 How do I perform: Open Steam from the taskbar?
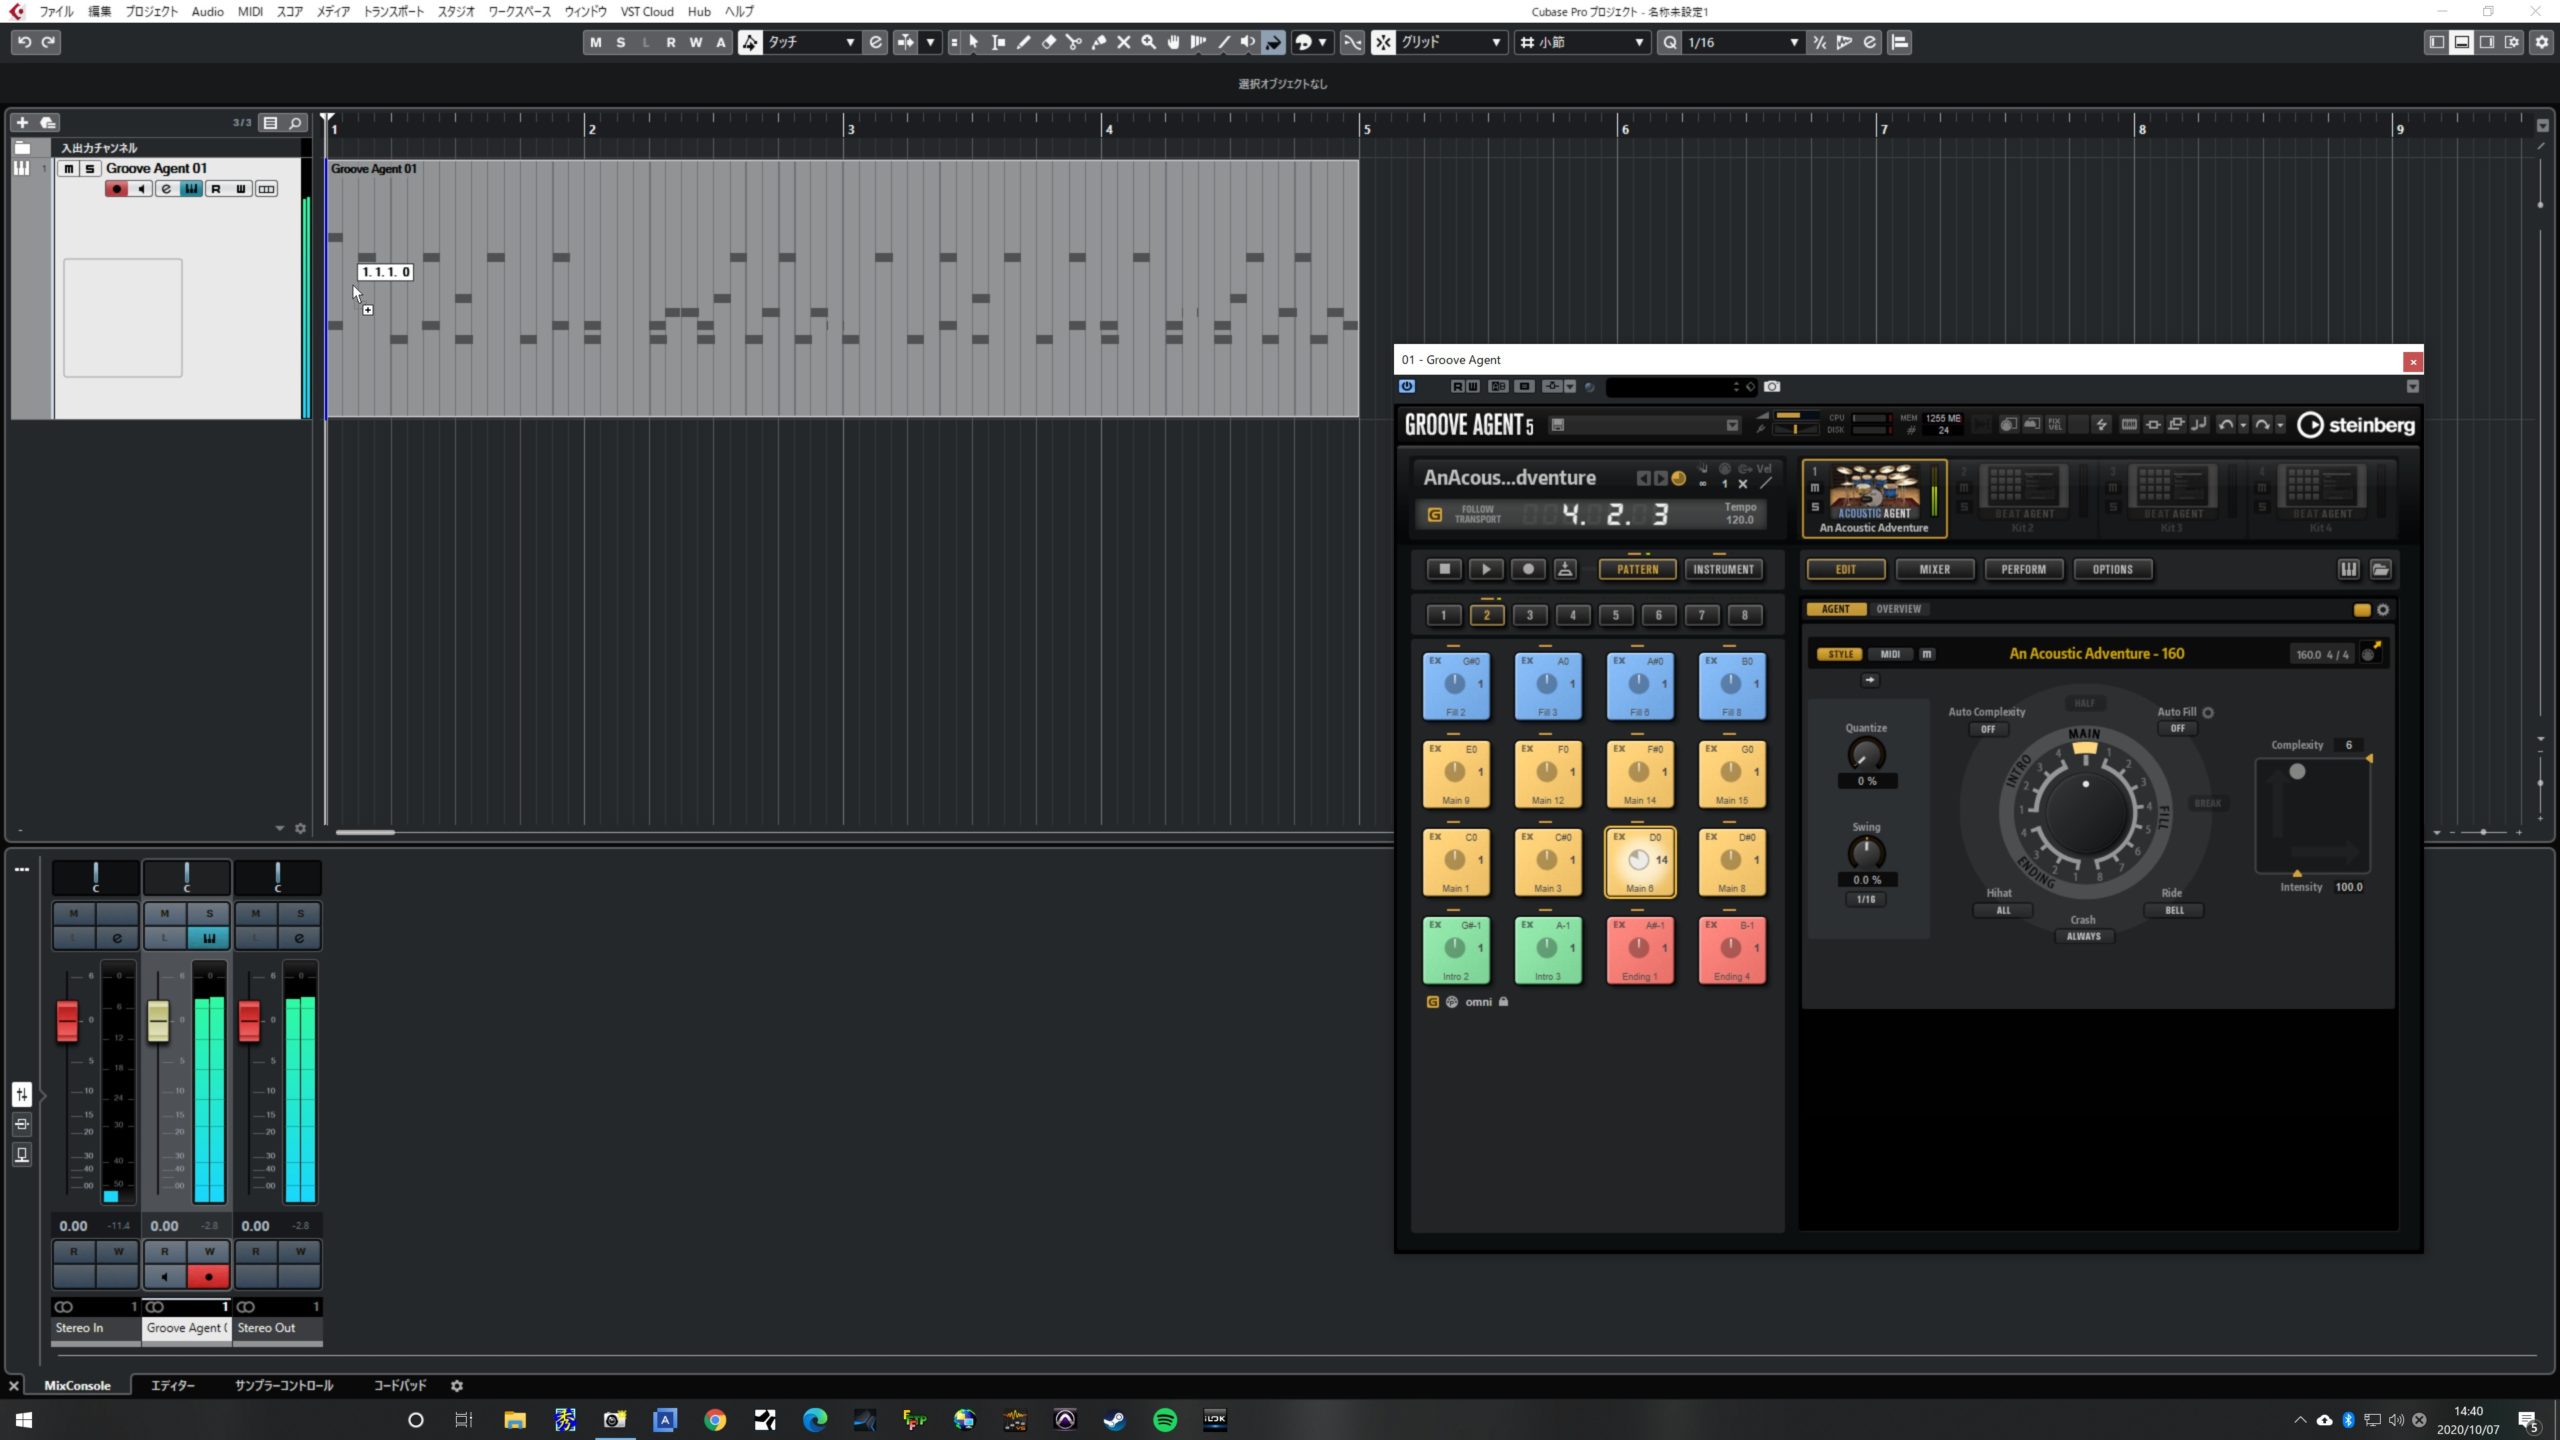pyautogui.click(x=1114, y=1419)
